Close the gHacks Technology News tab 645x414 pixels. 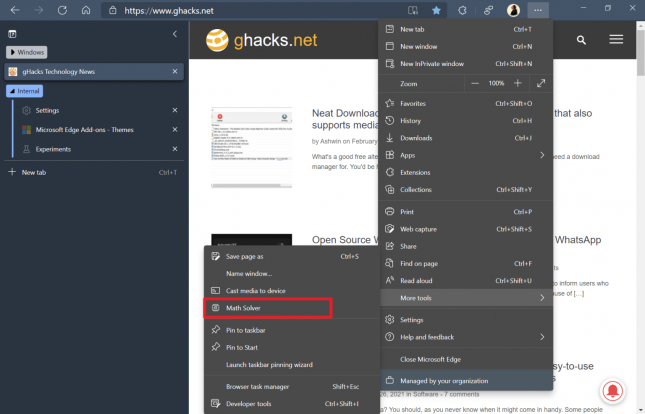175,72
